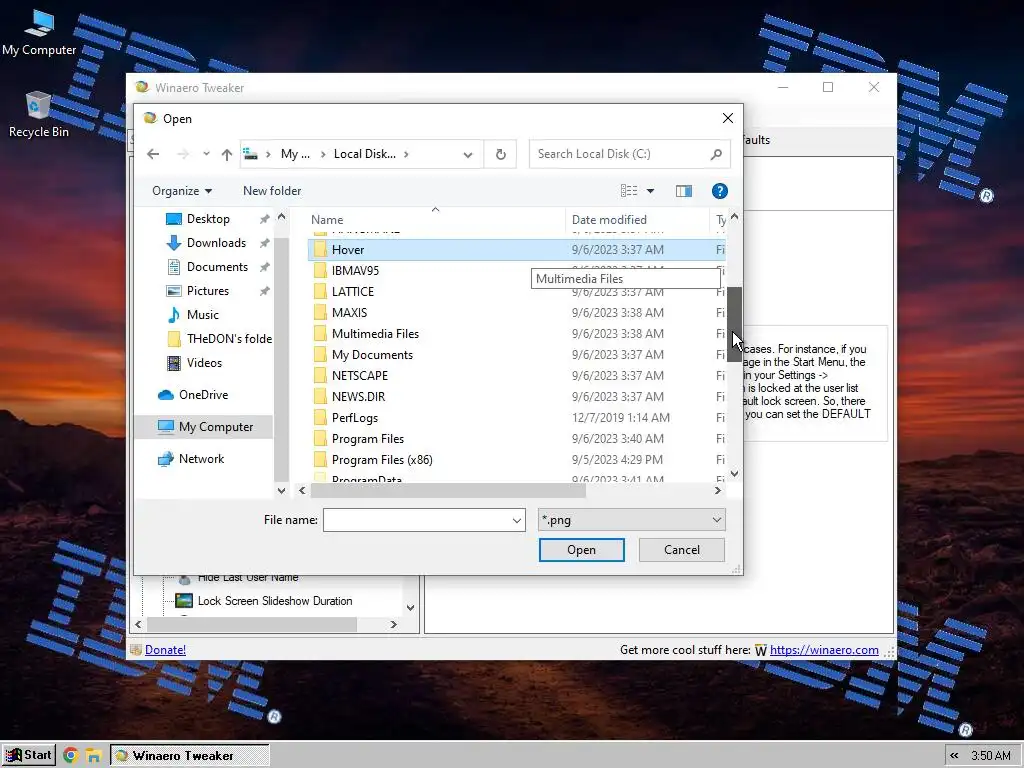Select the NEWS.DIR folder
This screenshot has height=768, width=1024.
click(x=516, y=396)
